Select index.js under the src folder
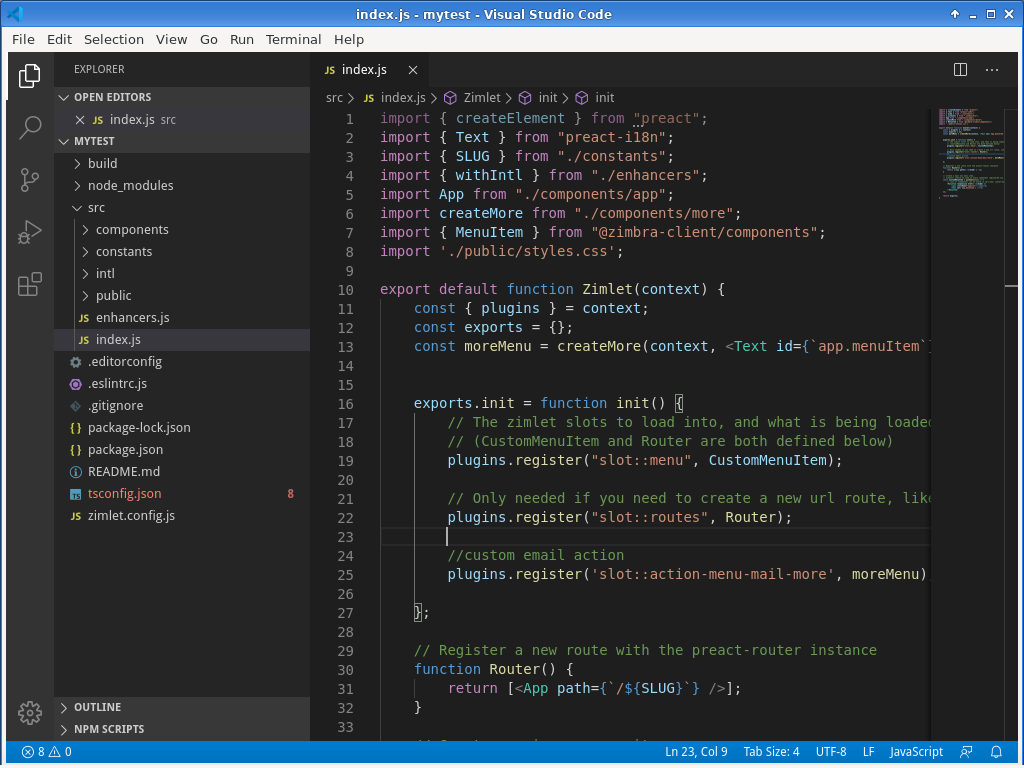Viewport: 1024px width, 768px height. (182, 340)
